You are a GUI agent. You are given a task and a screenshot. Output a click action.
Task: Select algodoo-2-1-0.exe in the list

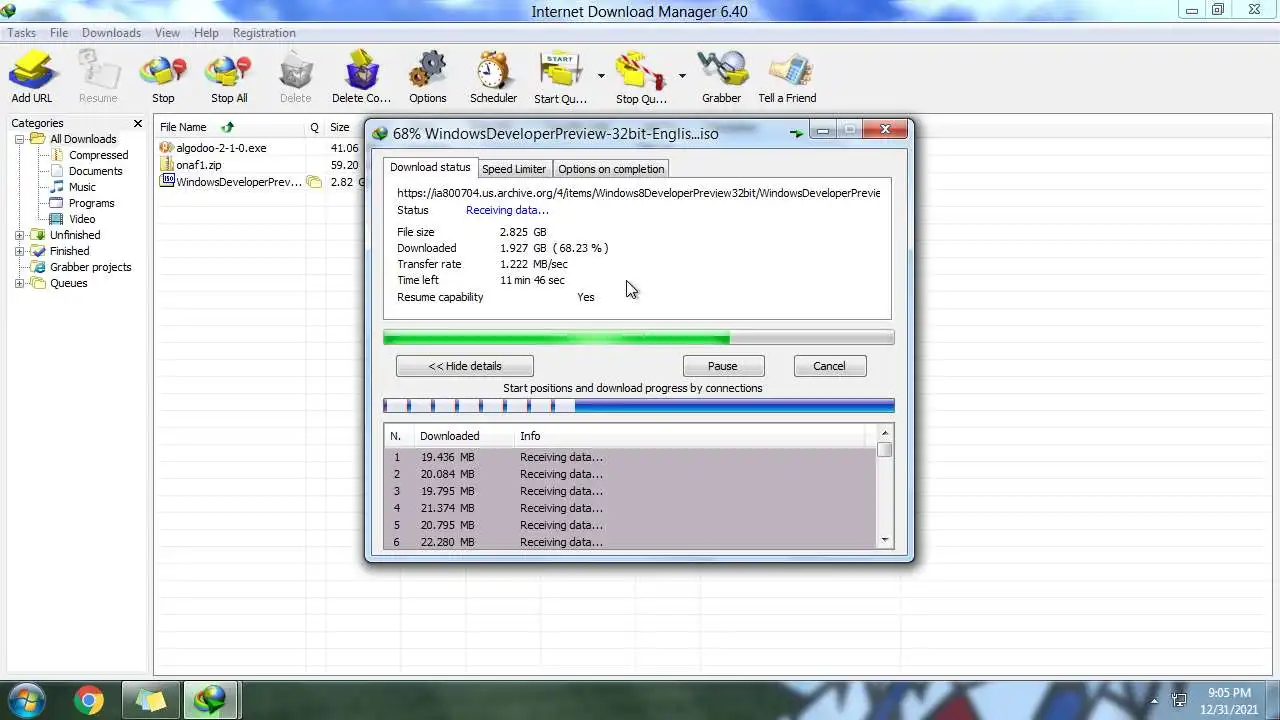click(x=221, y=148)
